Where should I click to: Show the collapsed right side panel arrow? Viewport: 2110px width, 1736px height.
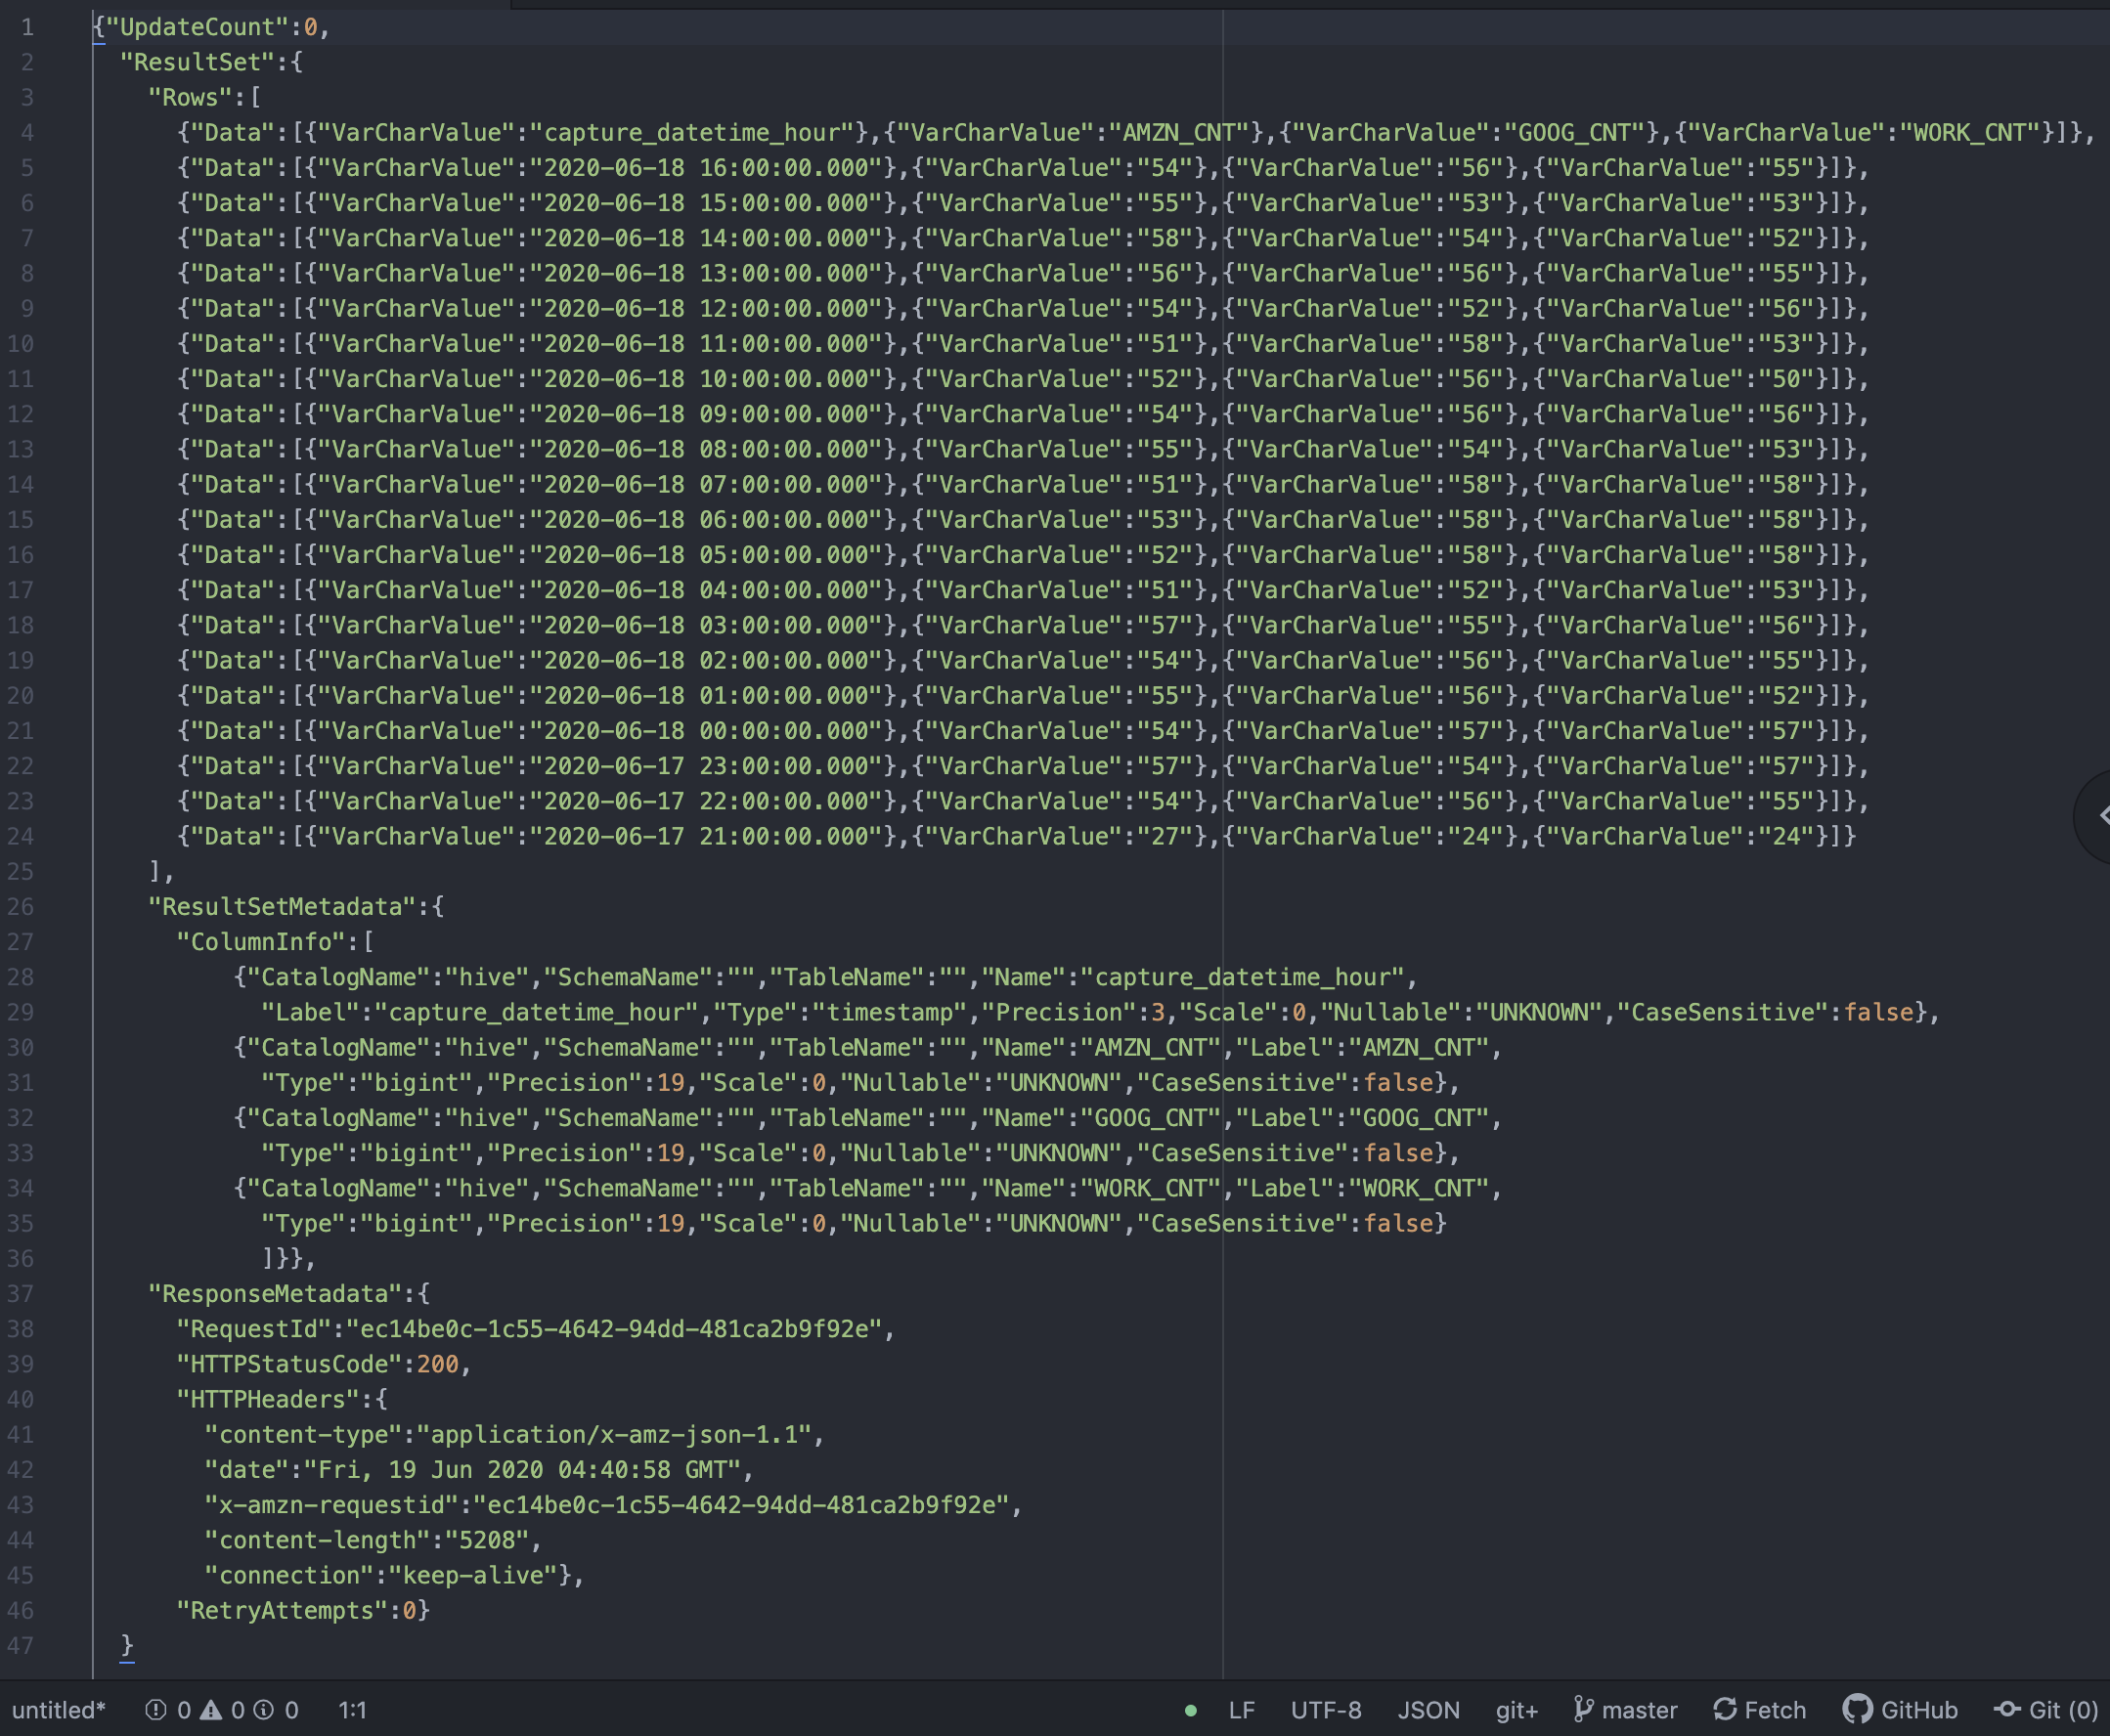pyautogui.click(x=2100, y=816)
